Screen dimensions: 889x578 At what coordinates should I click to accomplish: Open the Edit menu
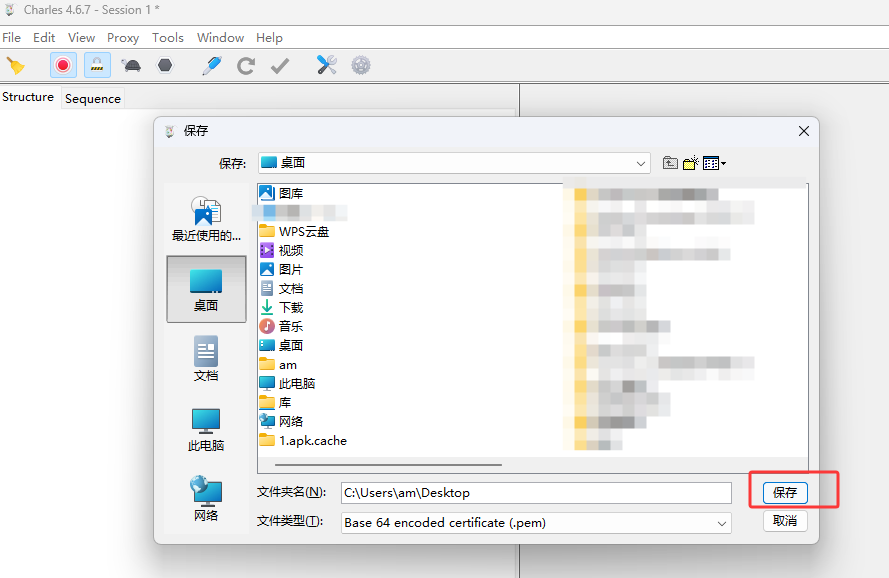tap(44, 37)
